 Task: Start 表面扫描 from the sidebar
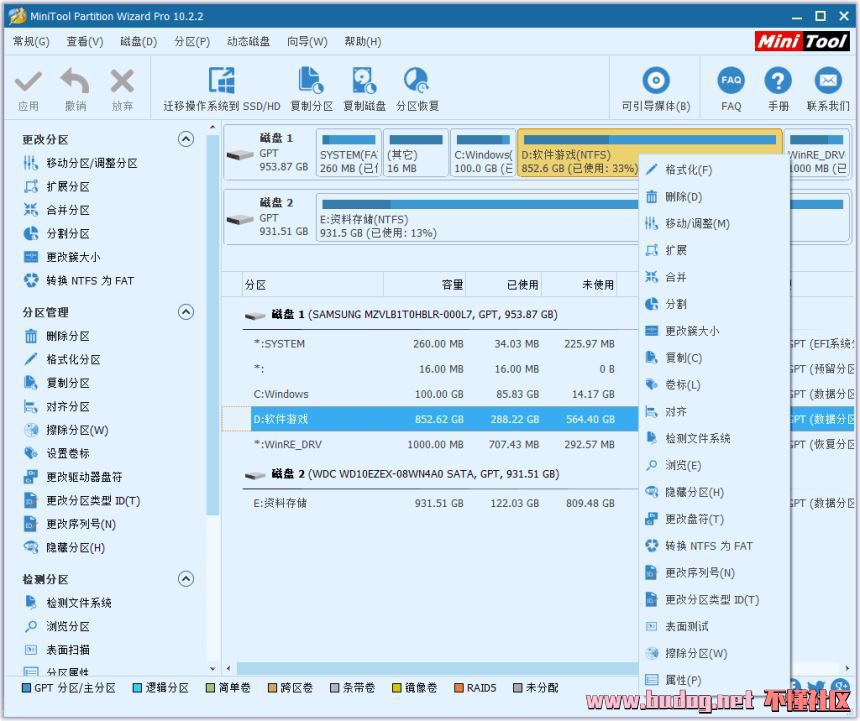click(x=56, y=650)
